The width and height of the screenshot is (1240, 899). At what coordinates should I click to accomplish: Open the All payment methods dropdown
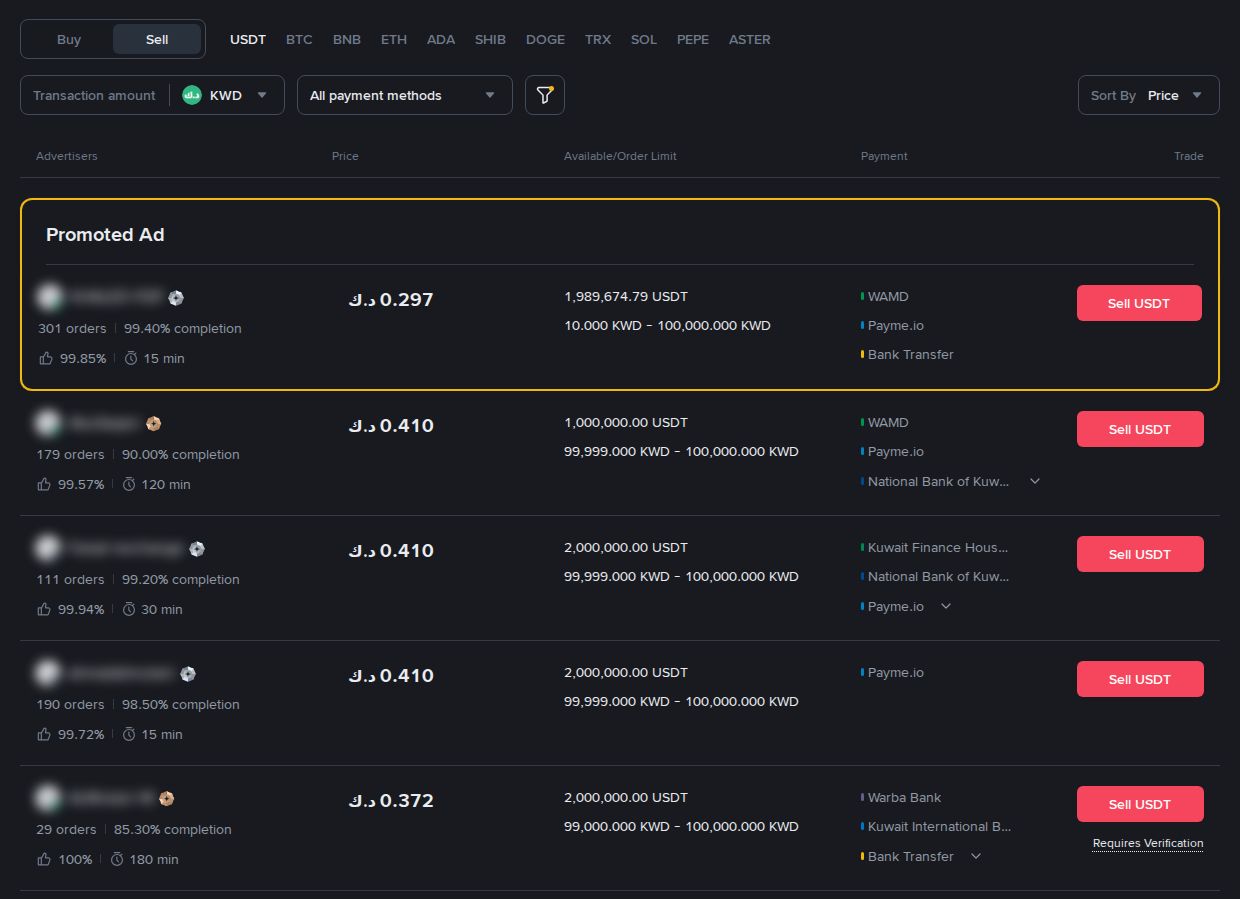(x=405, y=95)
